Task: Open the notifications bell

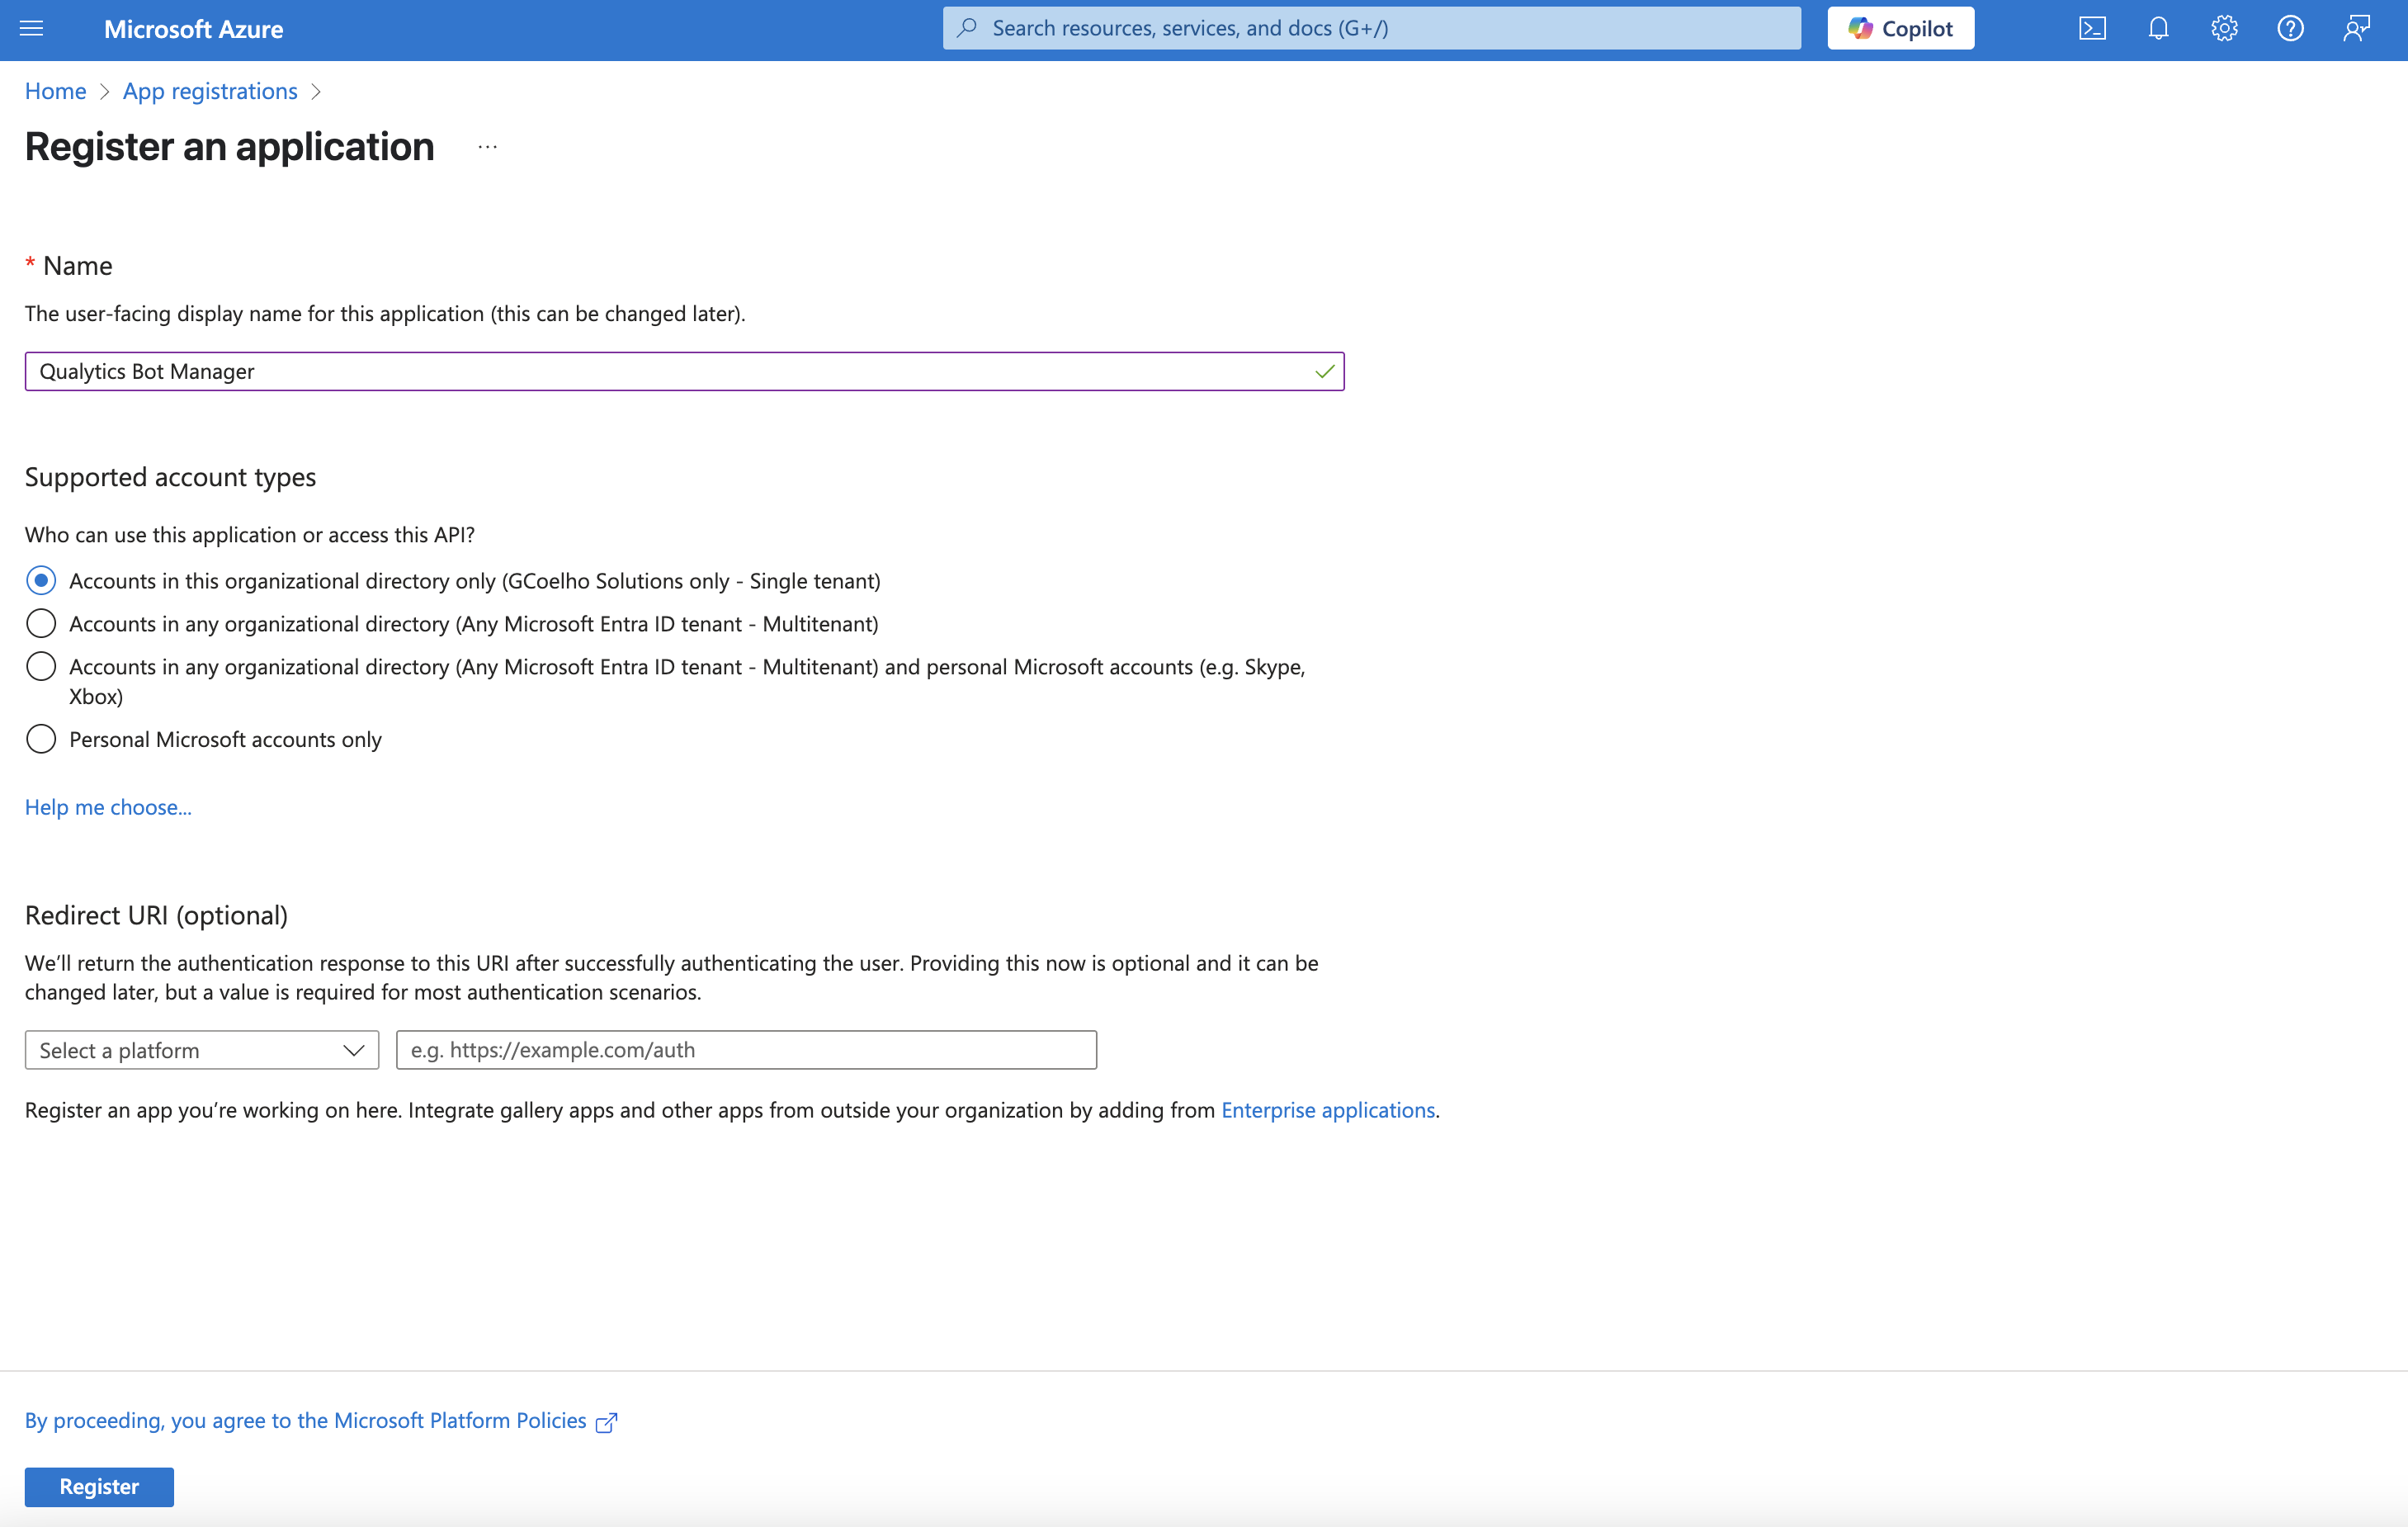Action: pyautogui.click(x=2158, y=28)
